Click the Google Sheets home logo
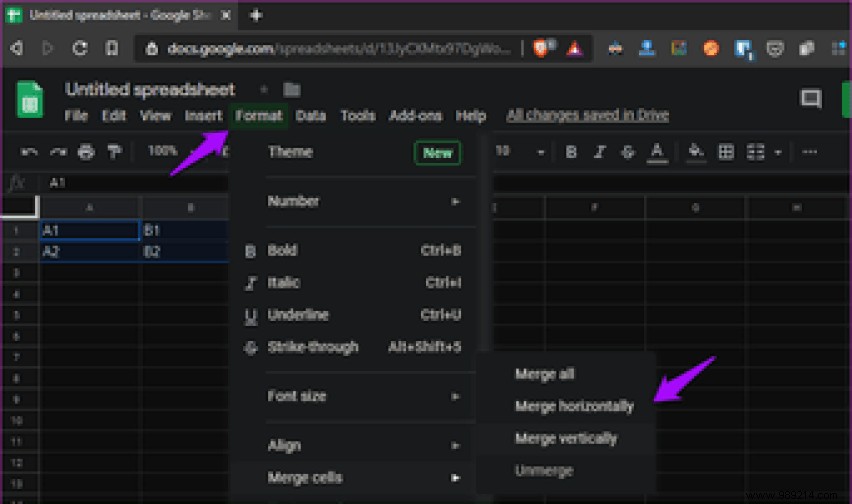Screen dimensions: 852x504 coord(30,99)
